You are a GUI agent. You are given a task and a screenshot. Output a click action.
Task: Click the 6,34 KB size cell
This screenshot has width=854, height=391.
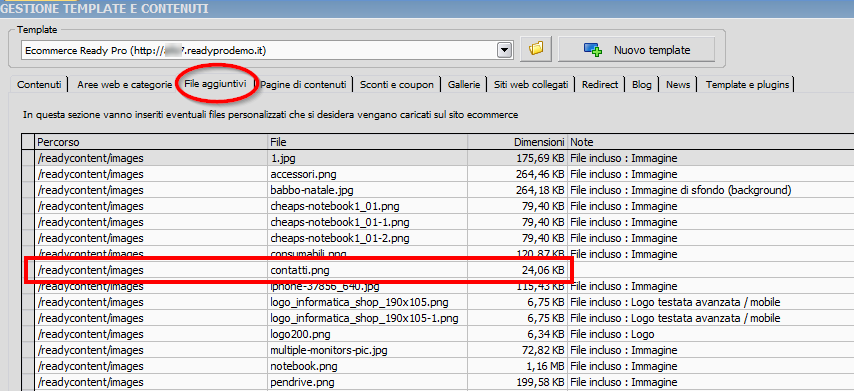(x=518, y=334)
